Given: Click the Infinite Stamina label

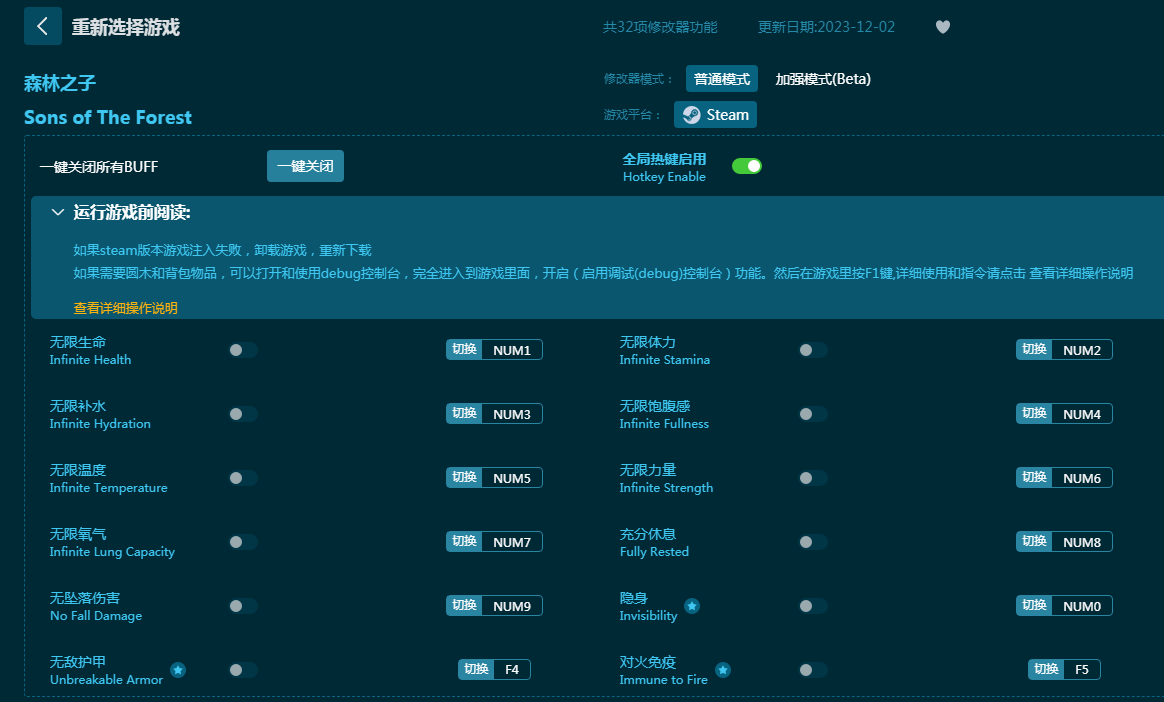Looking at the screenshot, I should coord(665,360).
